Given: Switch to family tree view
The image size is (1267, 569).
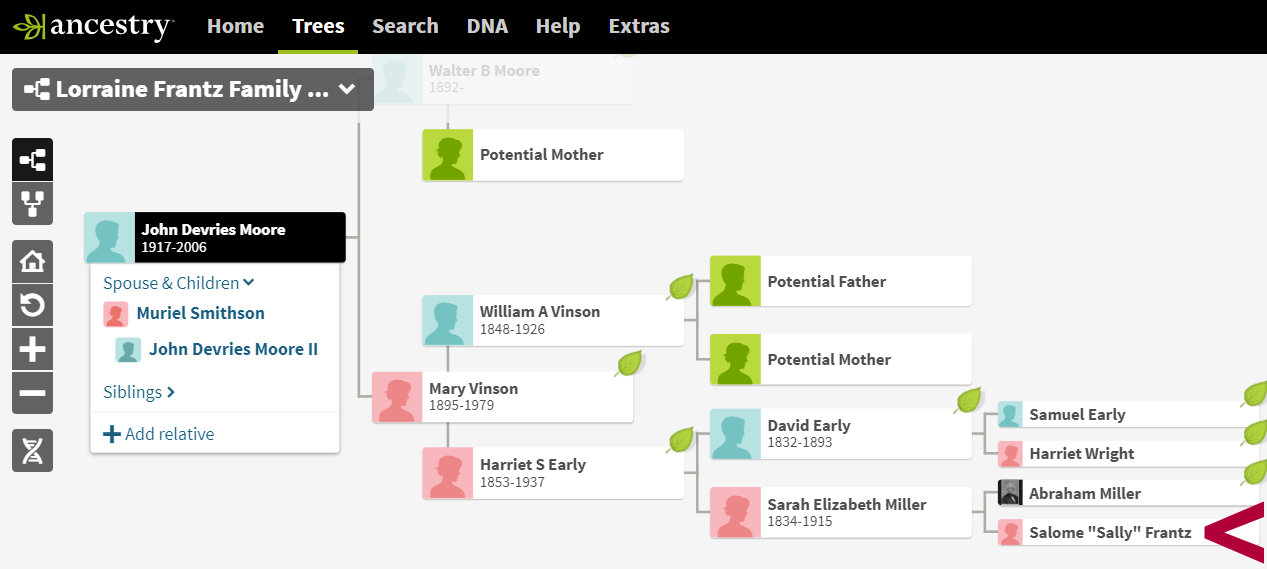Looking at the screenshot, I should (32, 204).
